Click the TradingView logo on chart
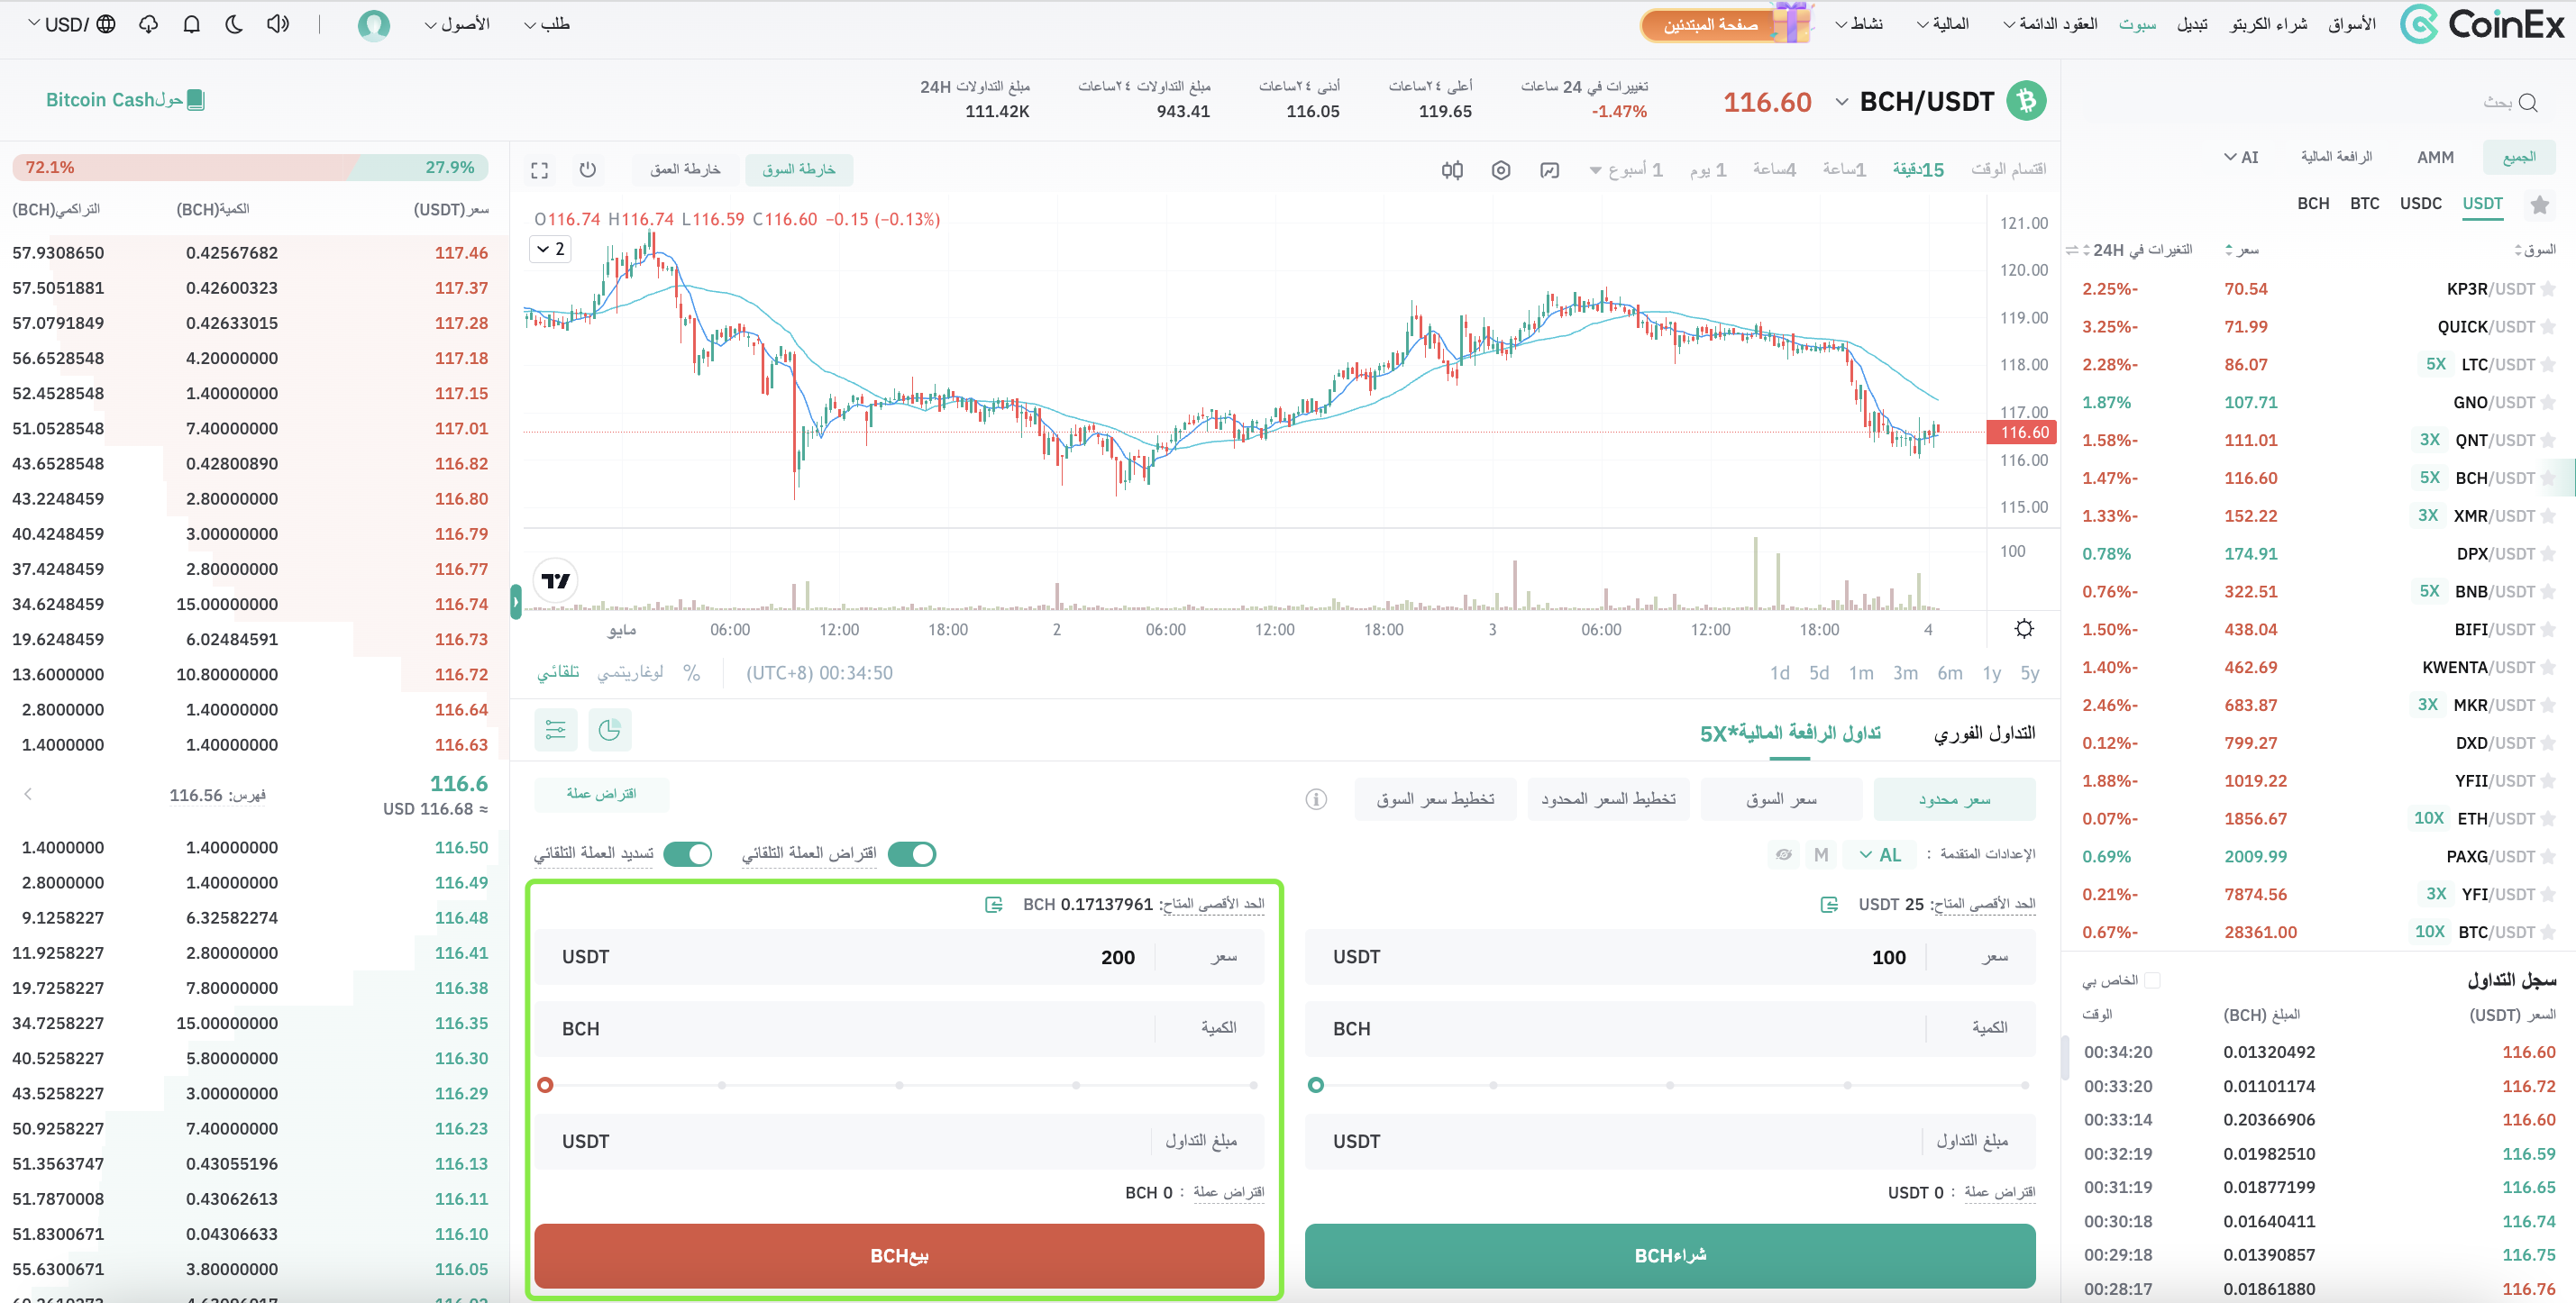Image resolution: width=2576 pixels, height=1303 pixels. point(555,580)
